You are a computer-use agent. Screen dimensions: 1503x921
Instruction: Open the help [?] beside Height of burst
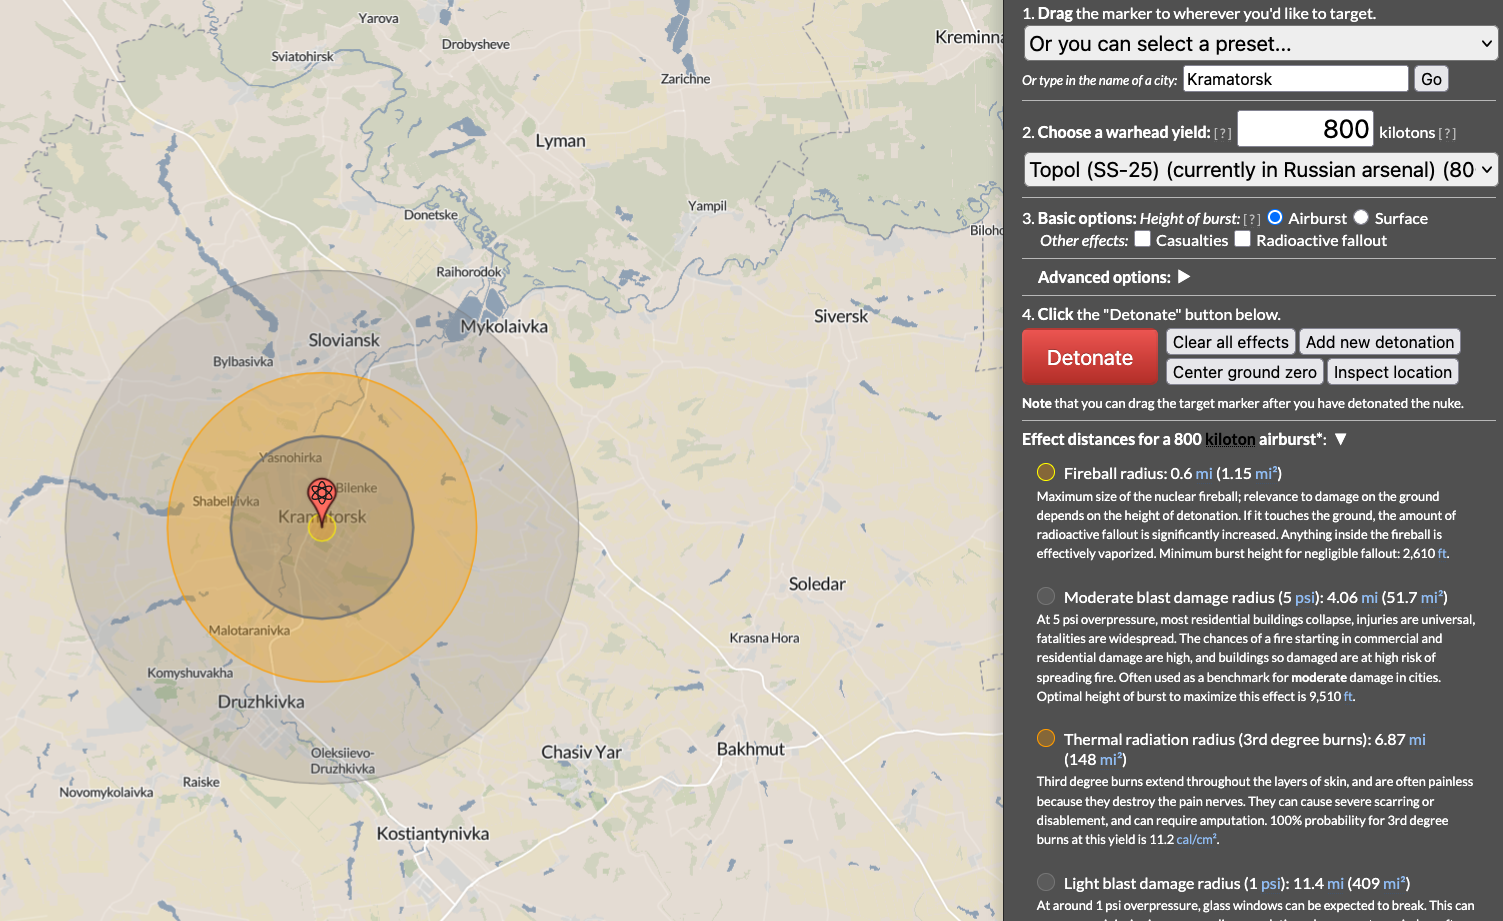1252,219
